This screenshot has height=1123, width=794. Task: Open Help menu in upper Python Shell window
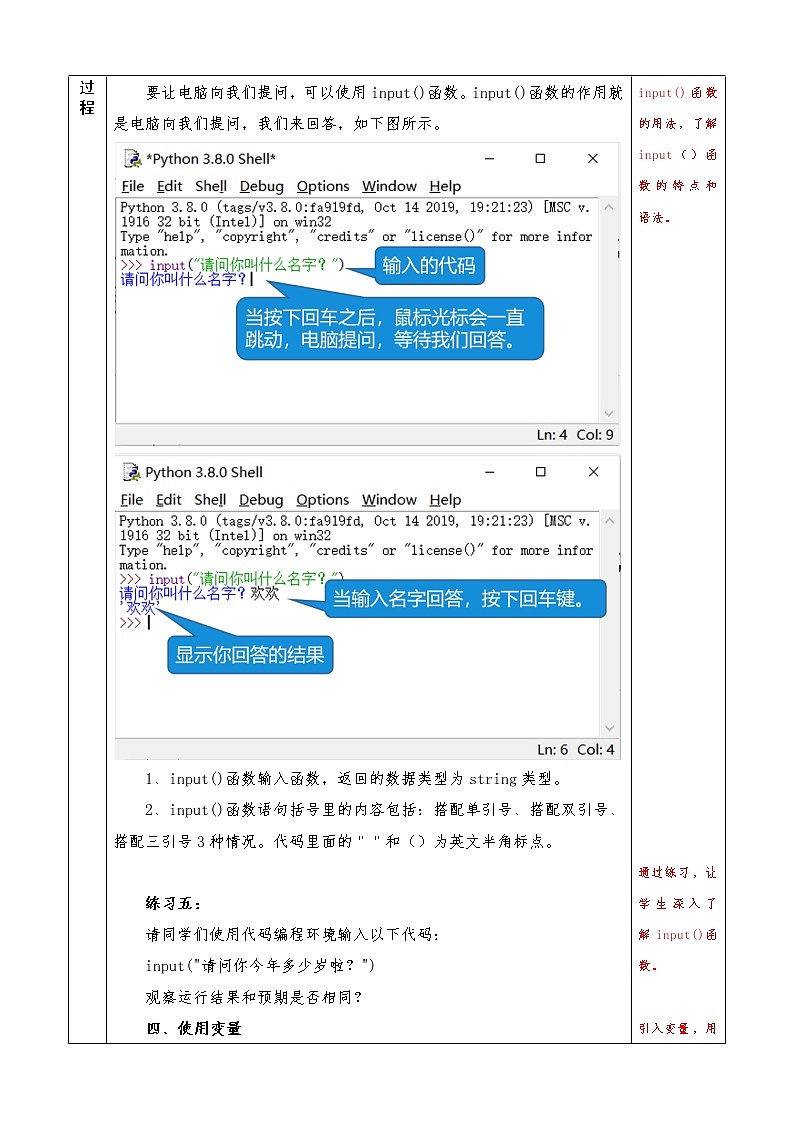(x=445, y=186)
